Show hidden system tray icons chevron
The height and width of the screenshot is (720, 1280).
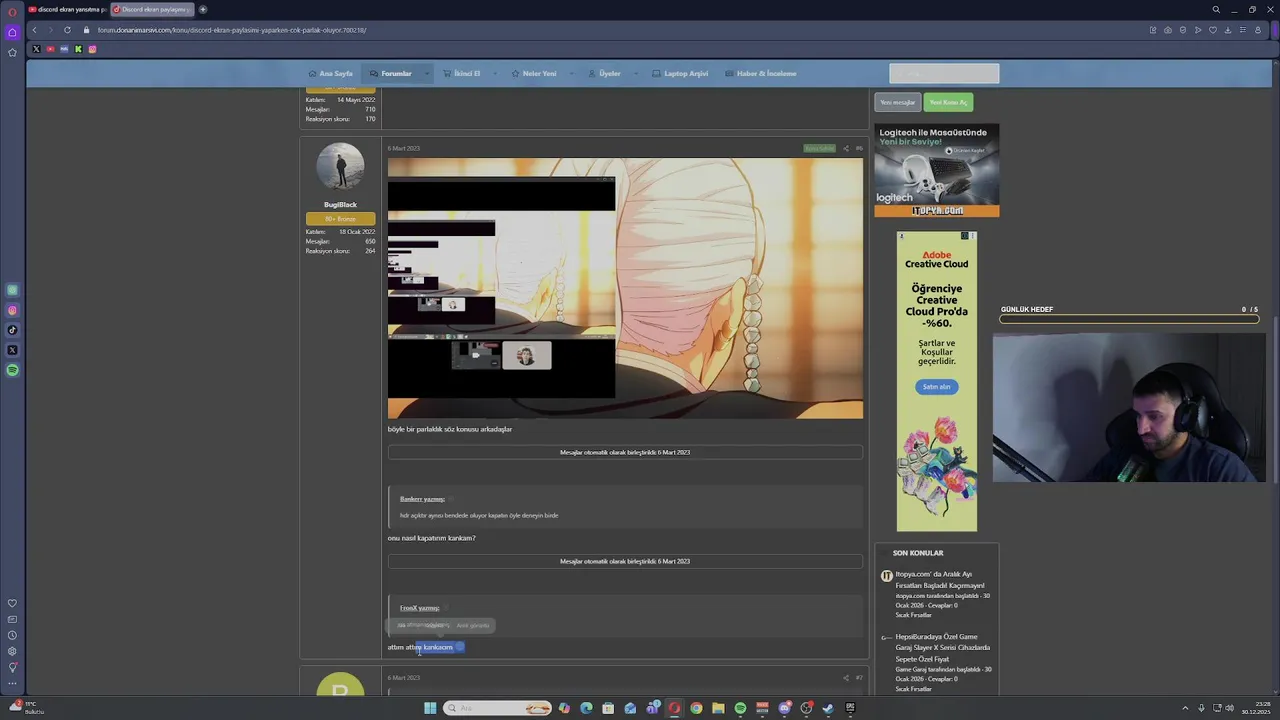pyautogui.click(x=1185, y=708)
